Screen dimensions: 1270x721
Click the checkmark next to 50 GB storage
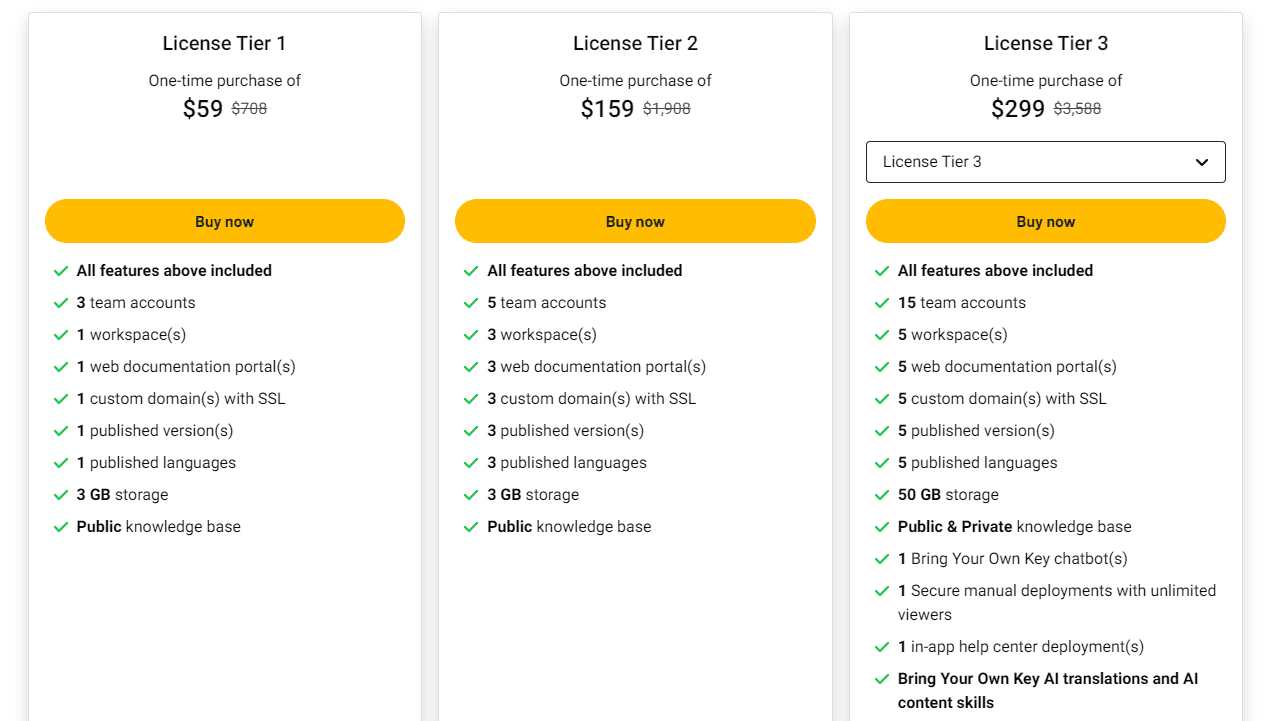tap(882, 494)
